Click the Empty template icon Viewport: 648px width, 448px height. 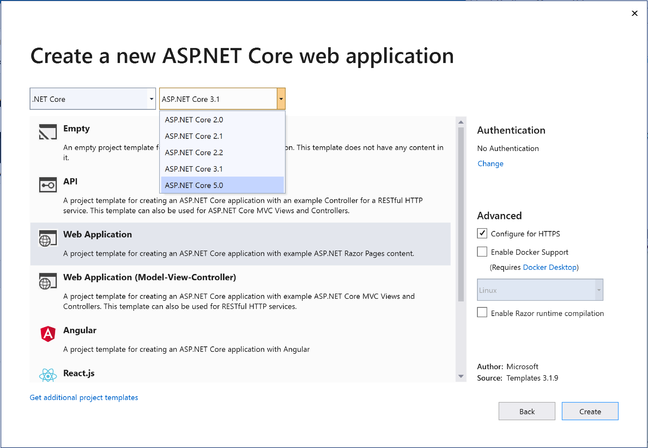click(48, 132)
